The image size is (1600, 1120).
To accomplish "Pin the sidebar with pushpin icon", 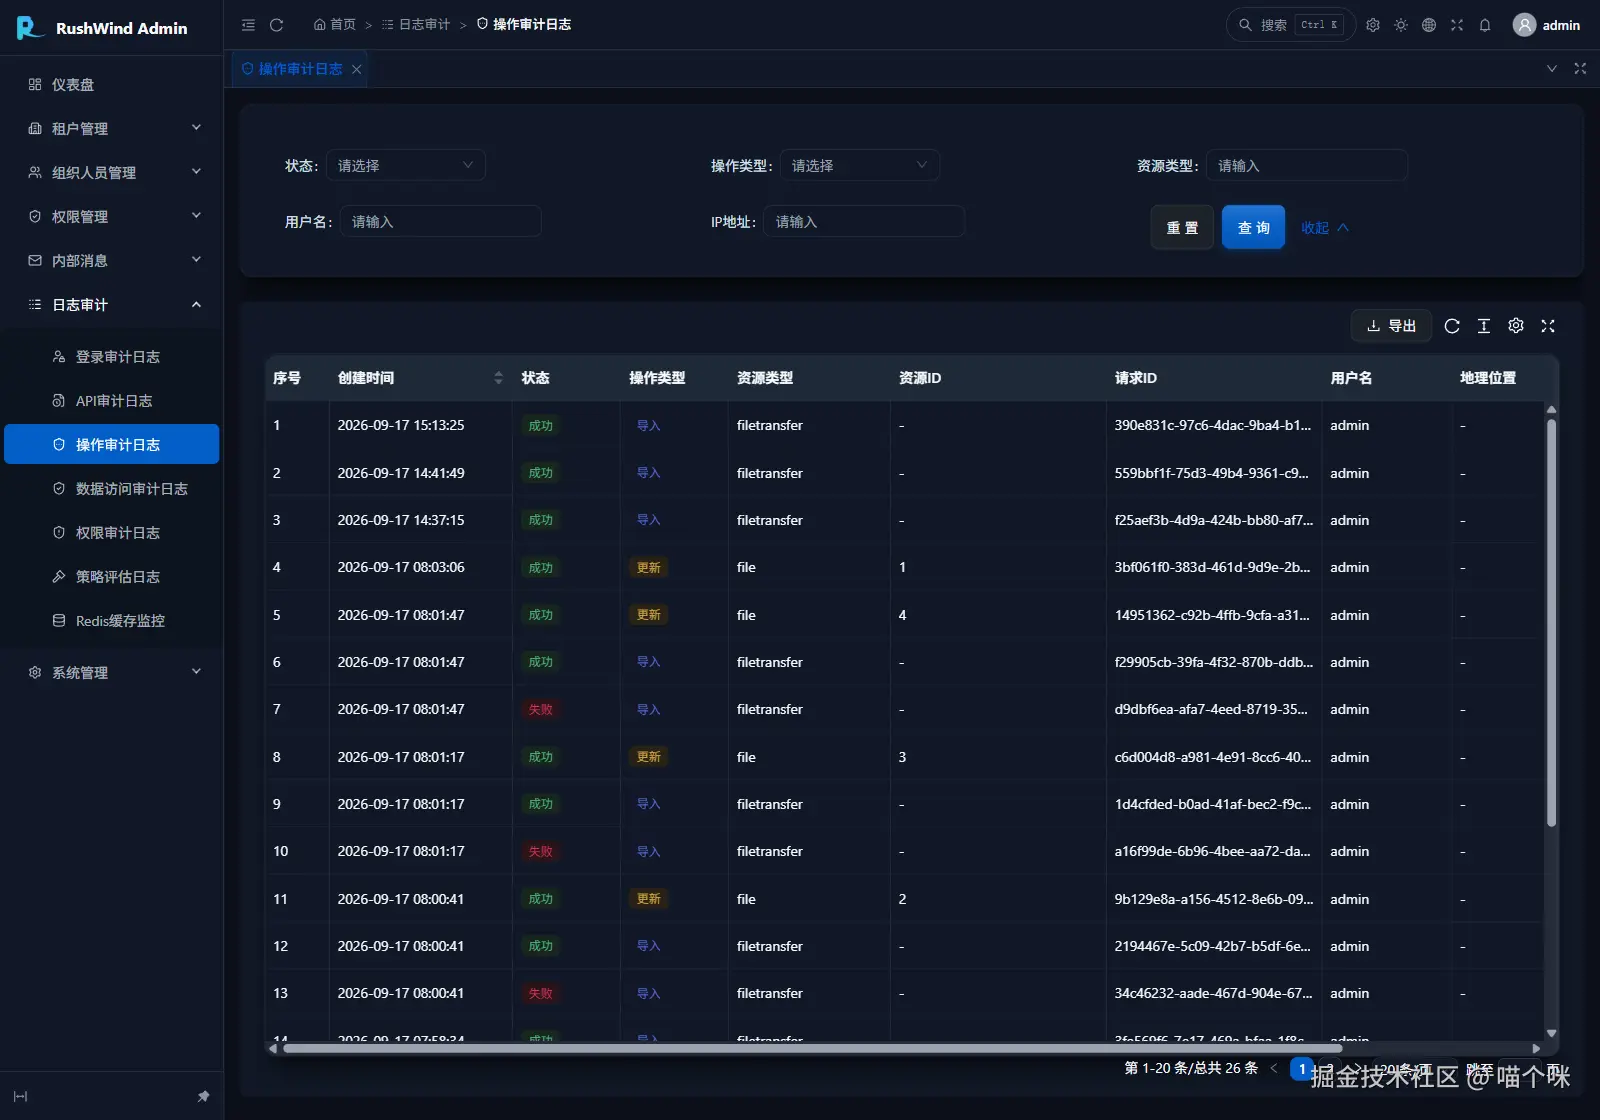I will pyautogui.click(x=203, y=1097).
